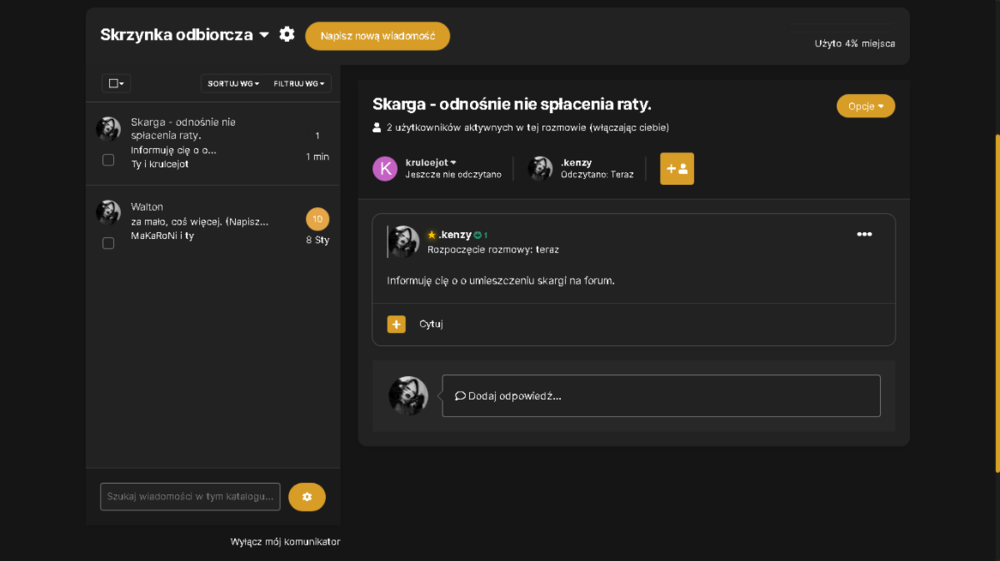Click Wyłącz mój komunikator link

coord(285,542)
